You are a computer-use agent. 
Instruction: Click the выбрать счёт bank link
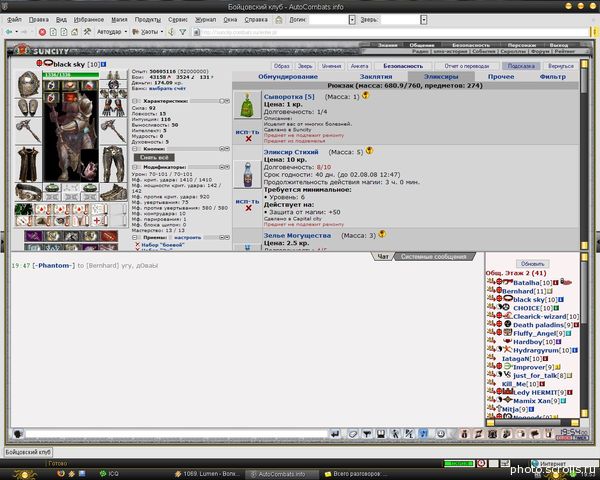167,88
